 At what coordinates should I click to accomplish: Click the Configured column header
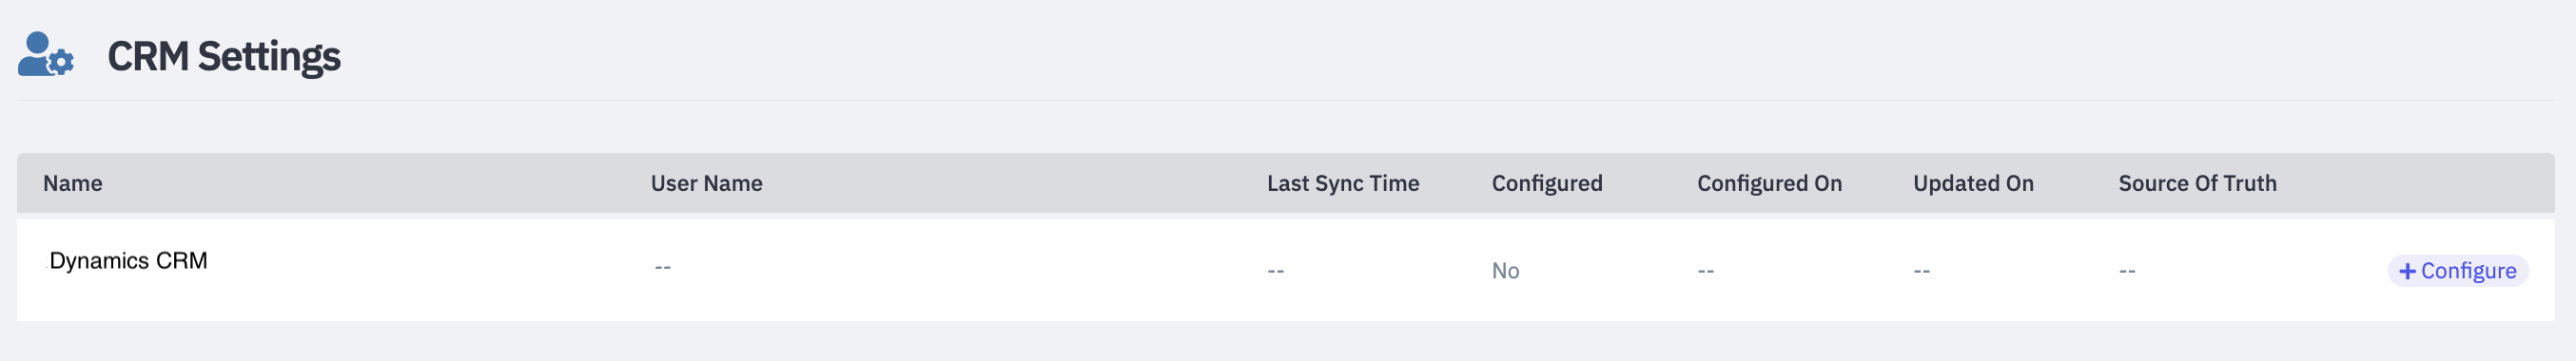(x=1546, y=183)
